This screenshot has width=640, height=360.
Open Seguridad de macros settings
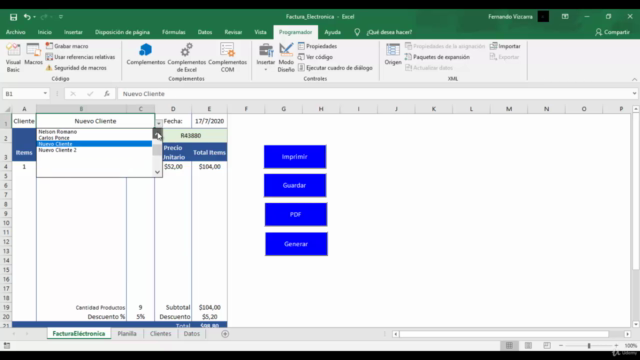76,68
